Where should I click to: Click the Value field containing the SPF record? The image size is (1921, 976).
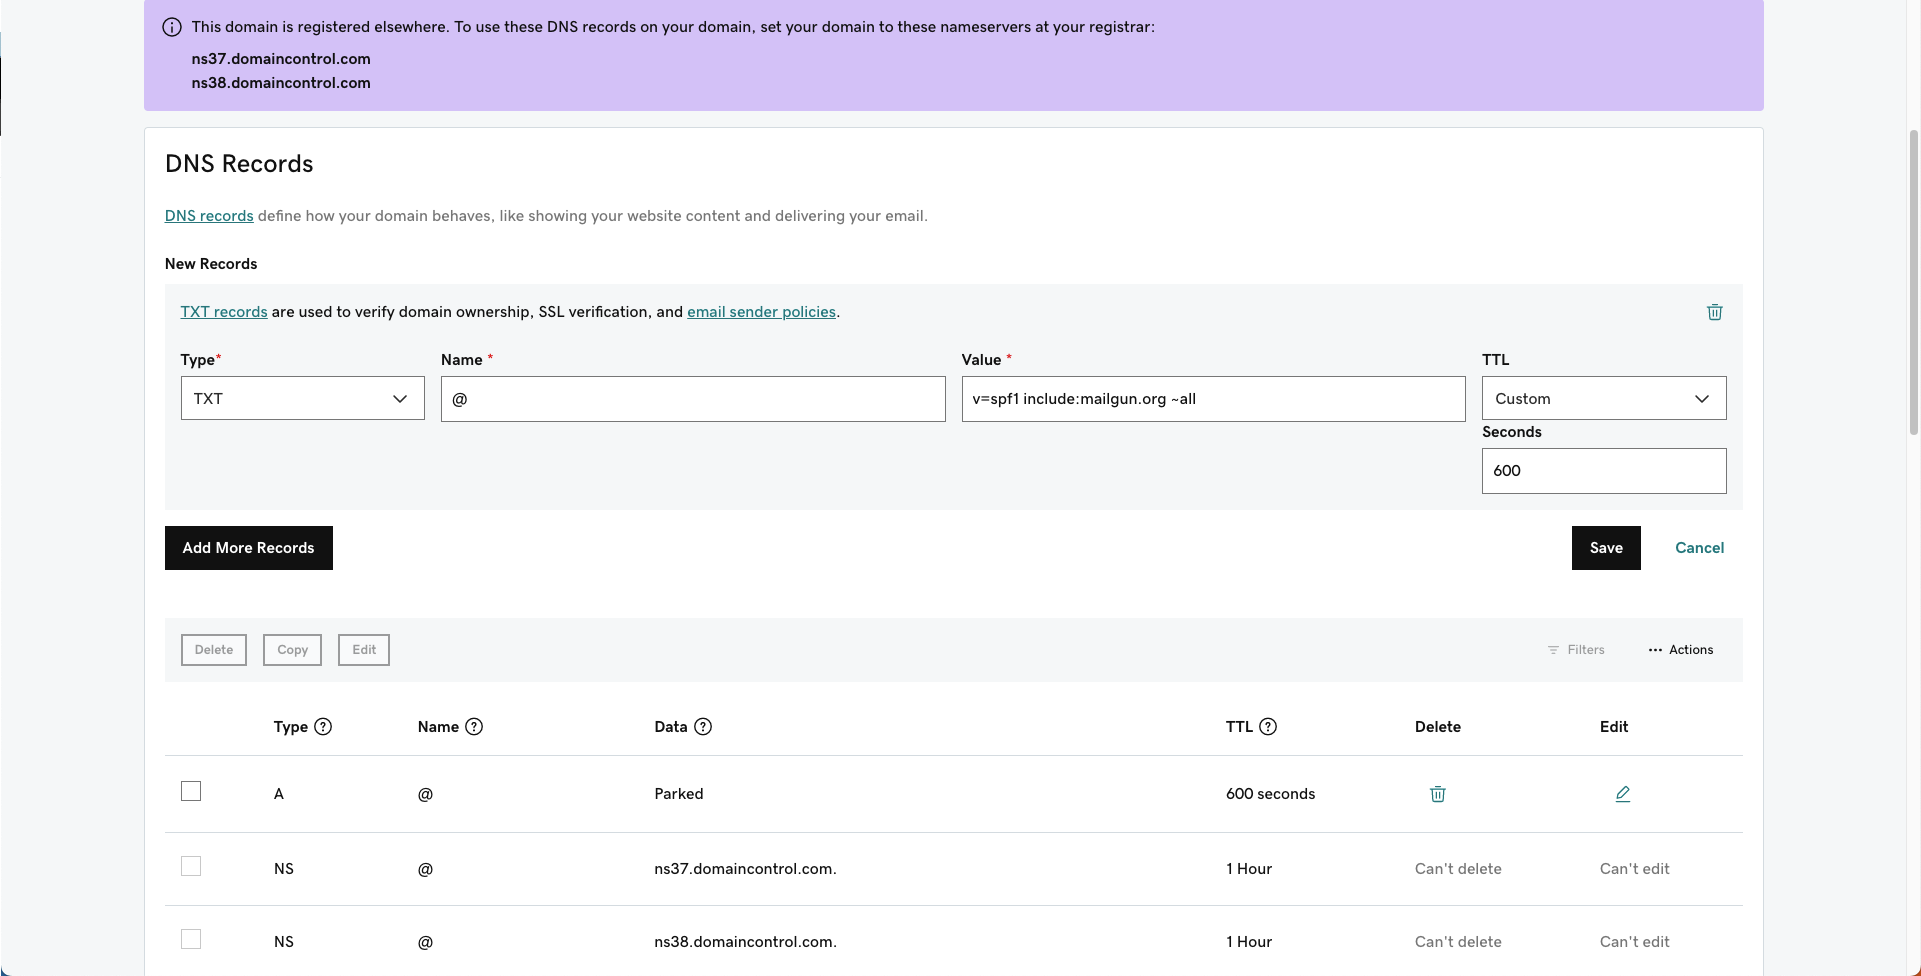click(1213, 399)
